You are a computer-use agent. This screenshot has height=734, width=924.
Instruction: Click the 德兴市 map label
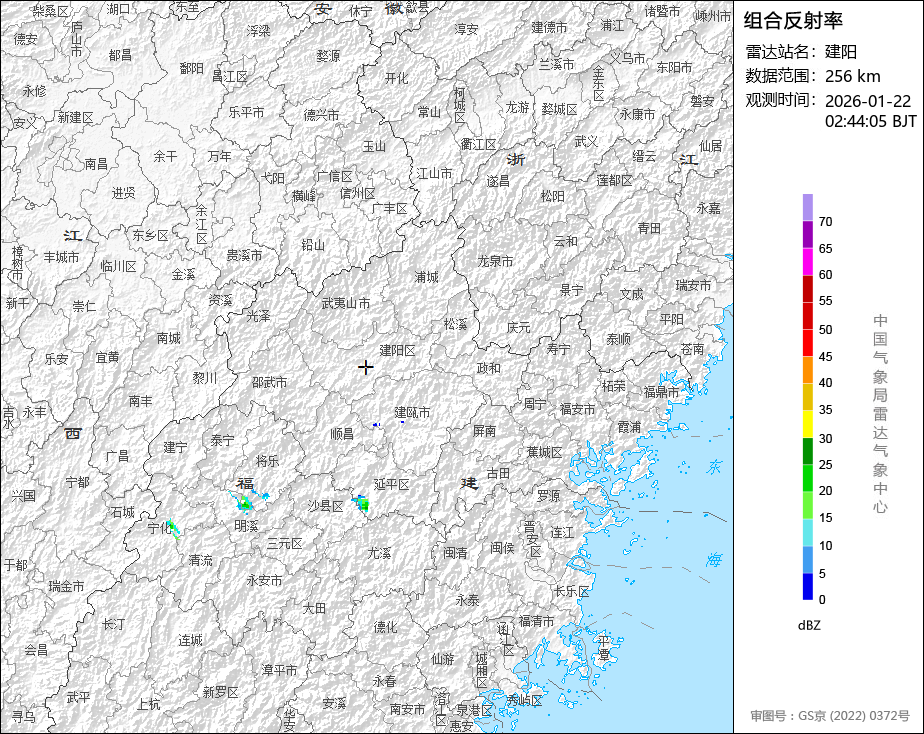(321, 115)
